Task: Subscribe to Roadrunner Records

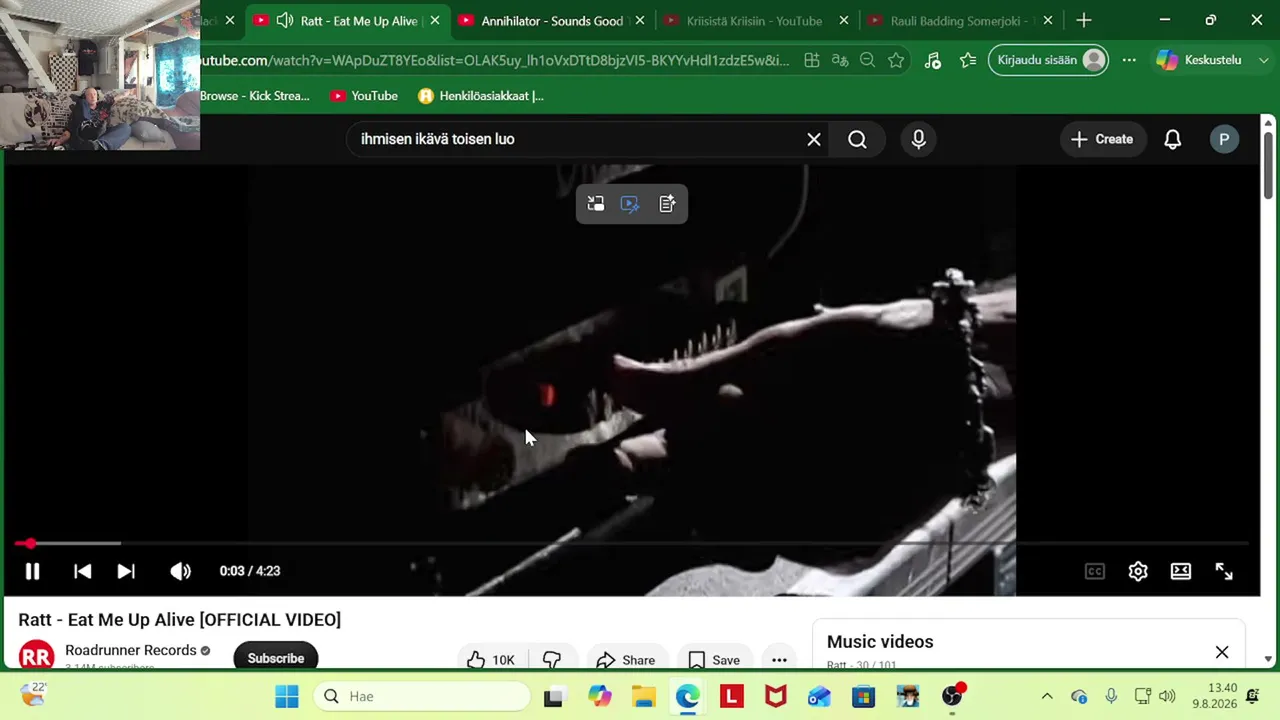Action: point(276,657)
